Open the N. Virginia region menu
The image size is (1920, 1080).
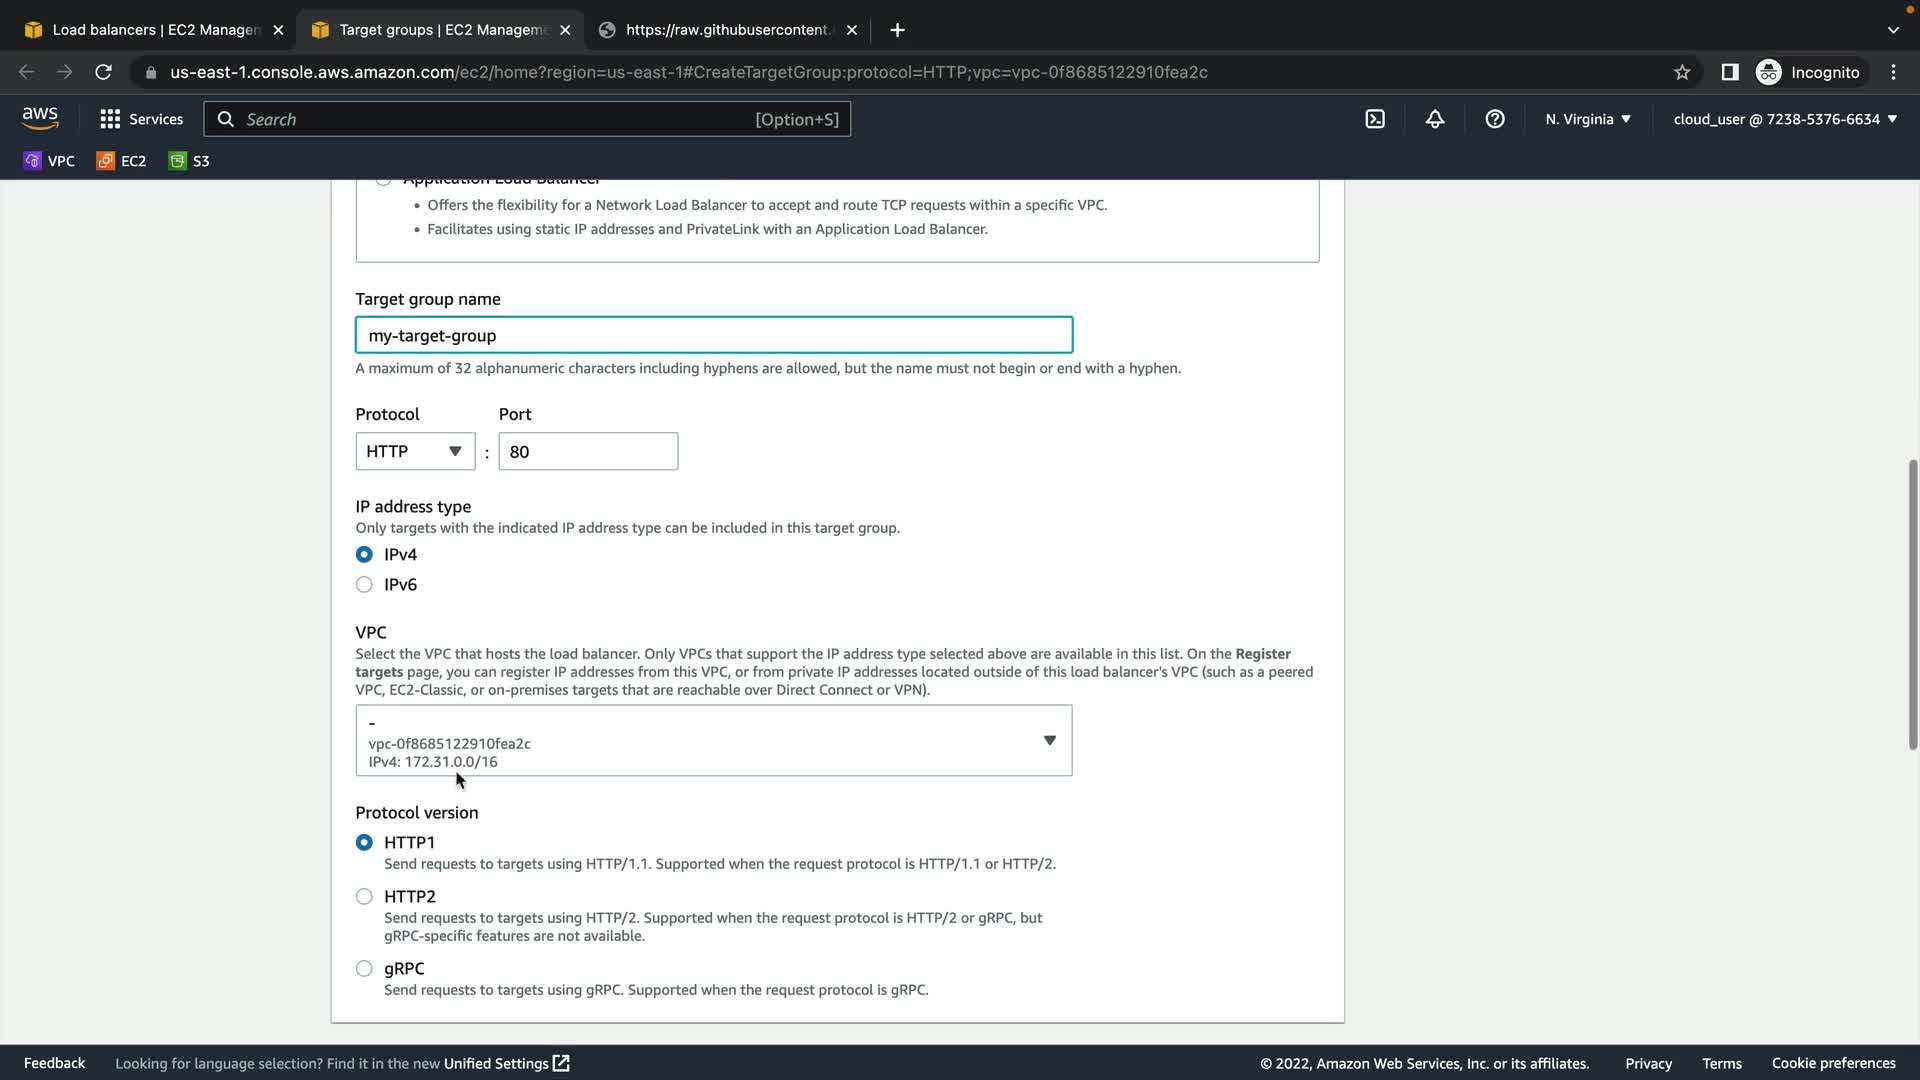pyautogui.click(x=1588, y=119)
